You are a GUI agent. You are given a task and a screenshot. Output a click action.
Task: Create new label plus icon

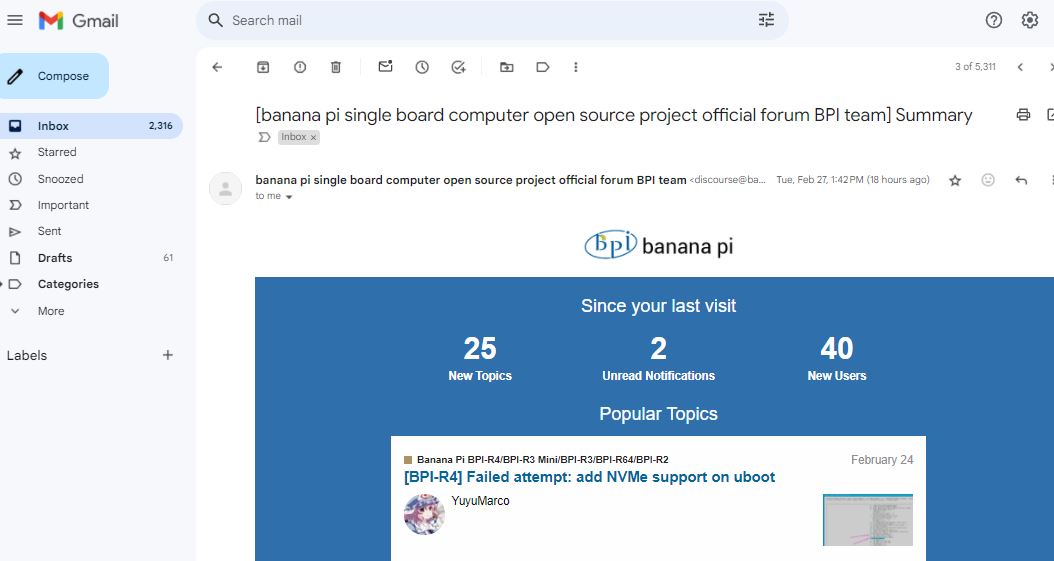point(168,355)
